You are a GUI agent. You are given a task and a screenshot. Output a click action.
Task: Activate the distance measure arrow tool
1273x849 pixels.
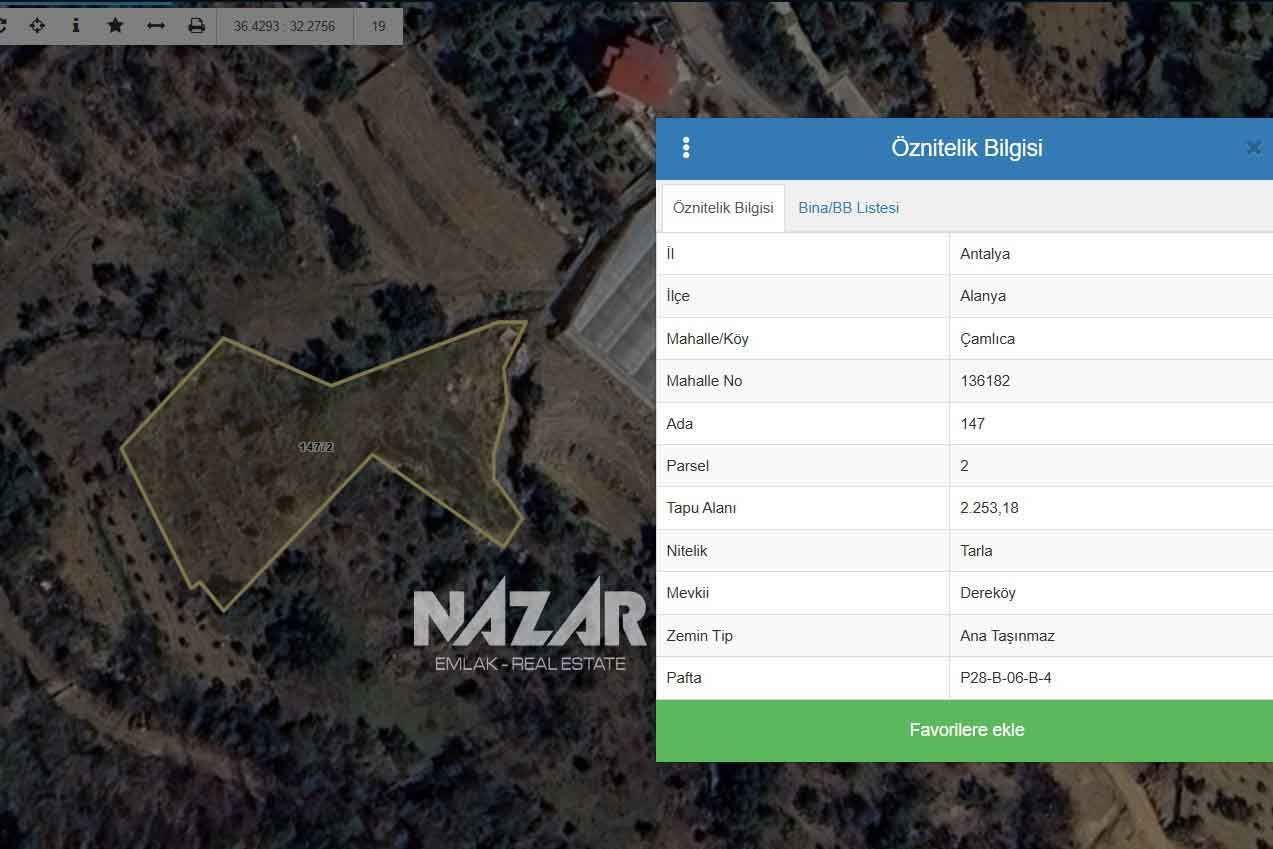click(155, 26)
